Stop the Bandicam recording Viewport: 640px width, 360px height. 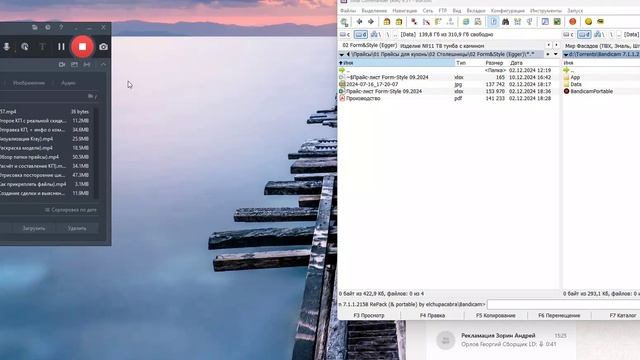point(82,47)
